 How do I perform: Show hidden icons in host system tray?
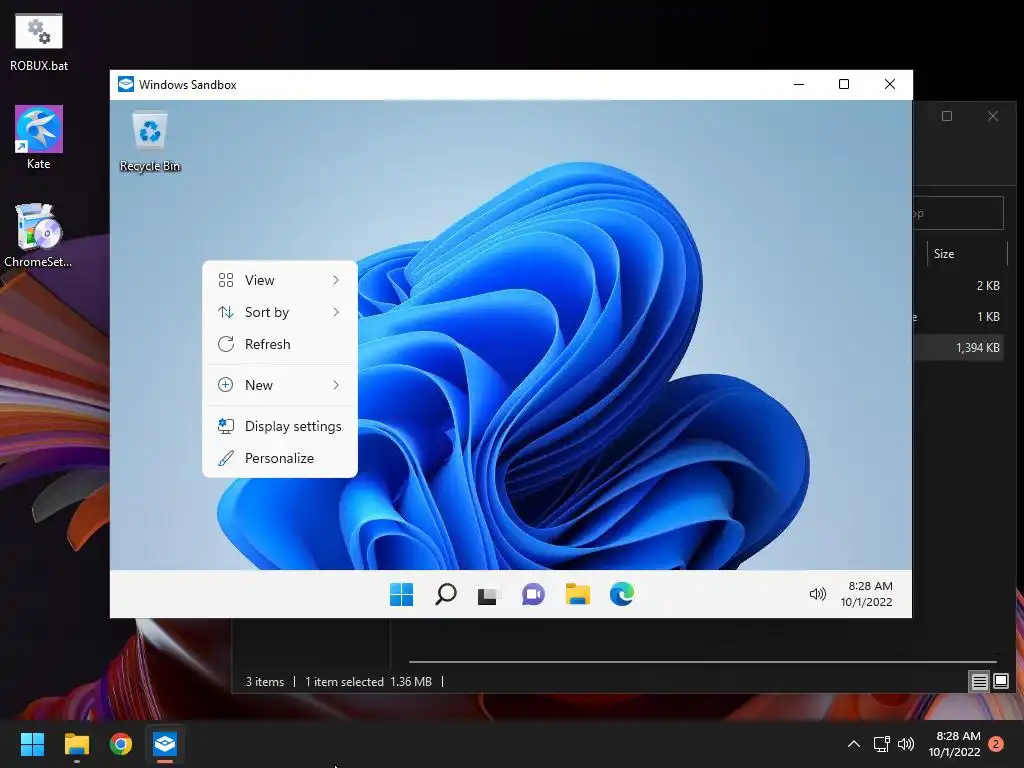coord(854,744)
